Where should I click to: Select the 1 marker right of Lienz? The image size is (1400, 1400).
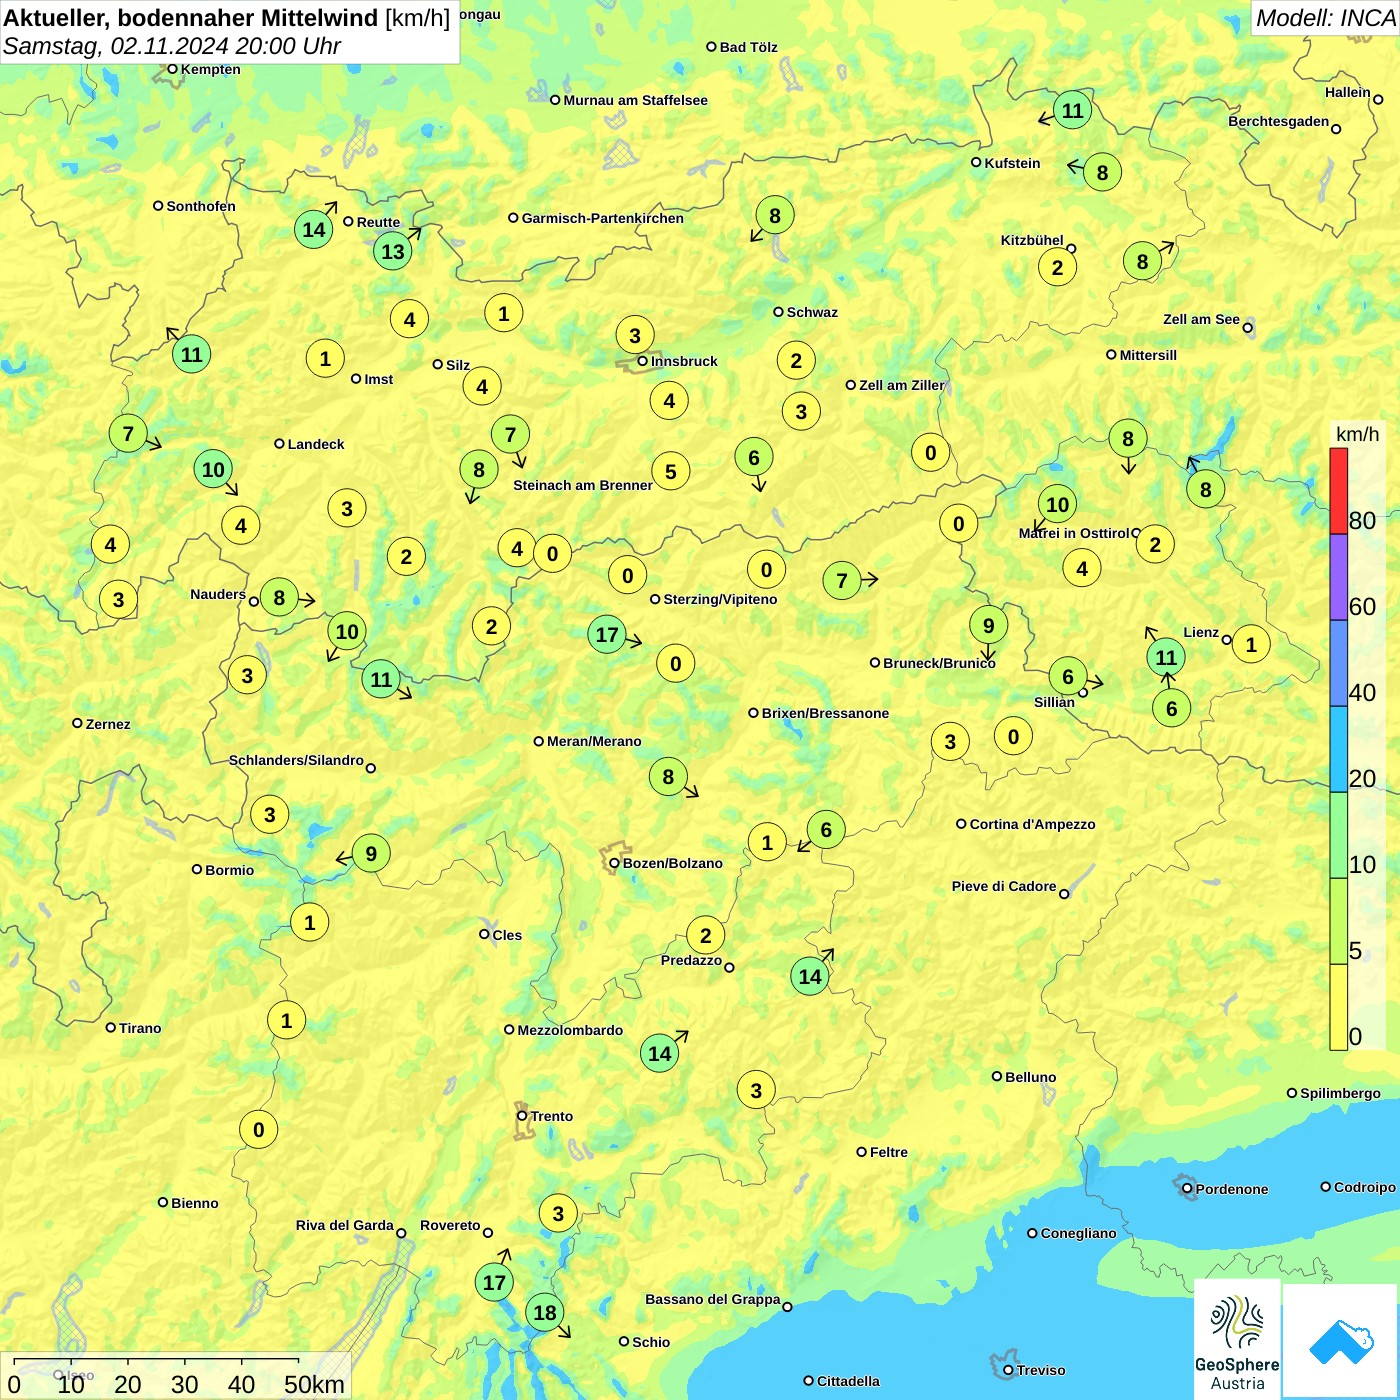coord(1251,644)
